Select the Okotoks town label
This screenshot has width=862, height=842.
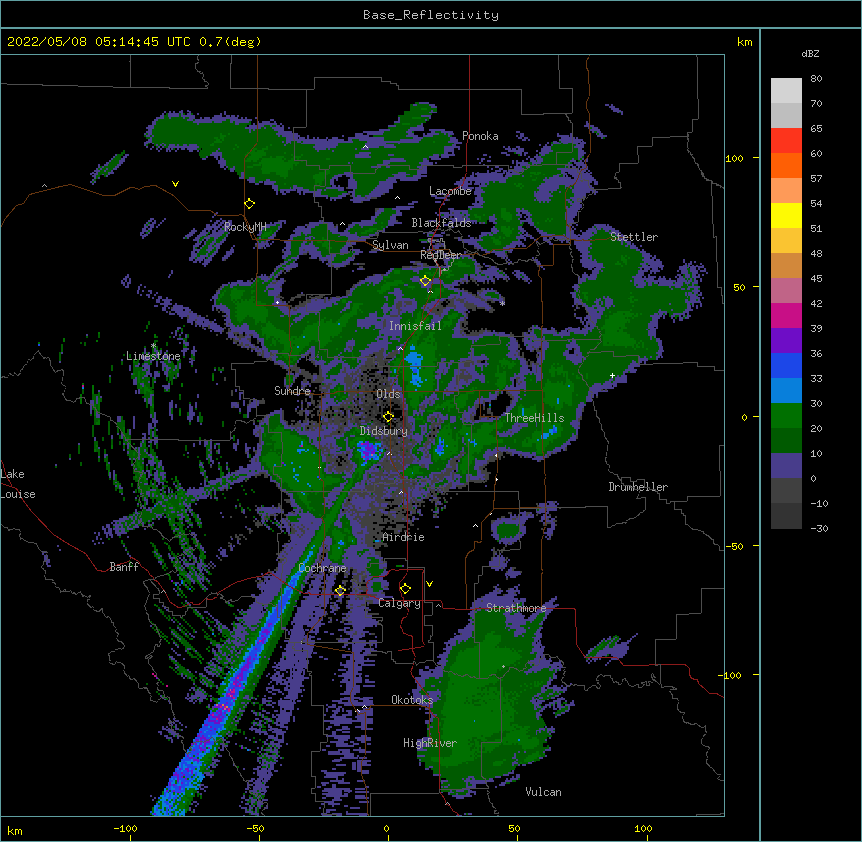412,700
